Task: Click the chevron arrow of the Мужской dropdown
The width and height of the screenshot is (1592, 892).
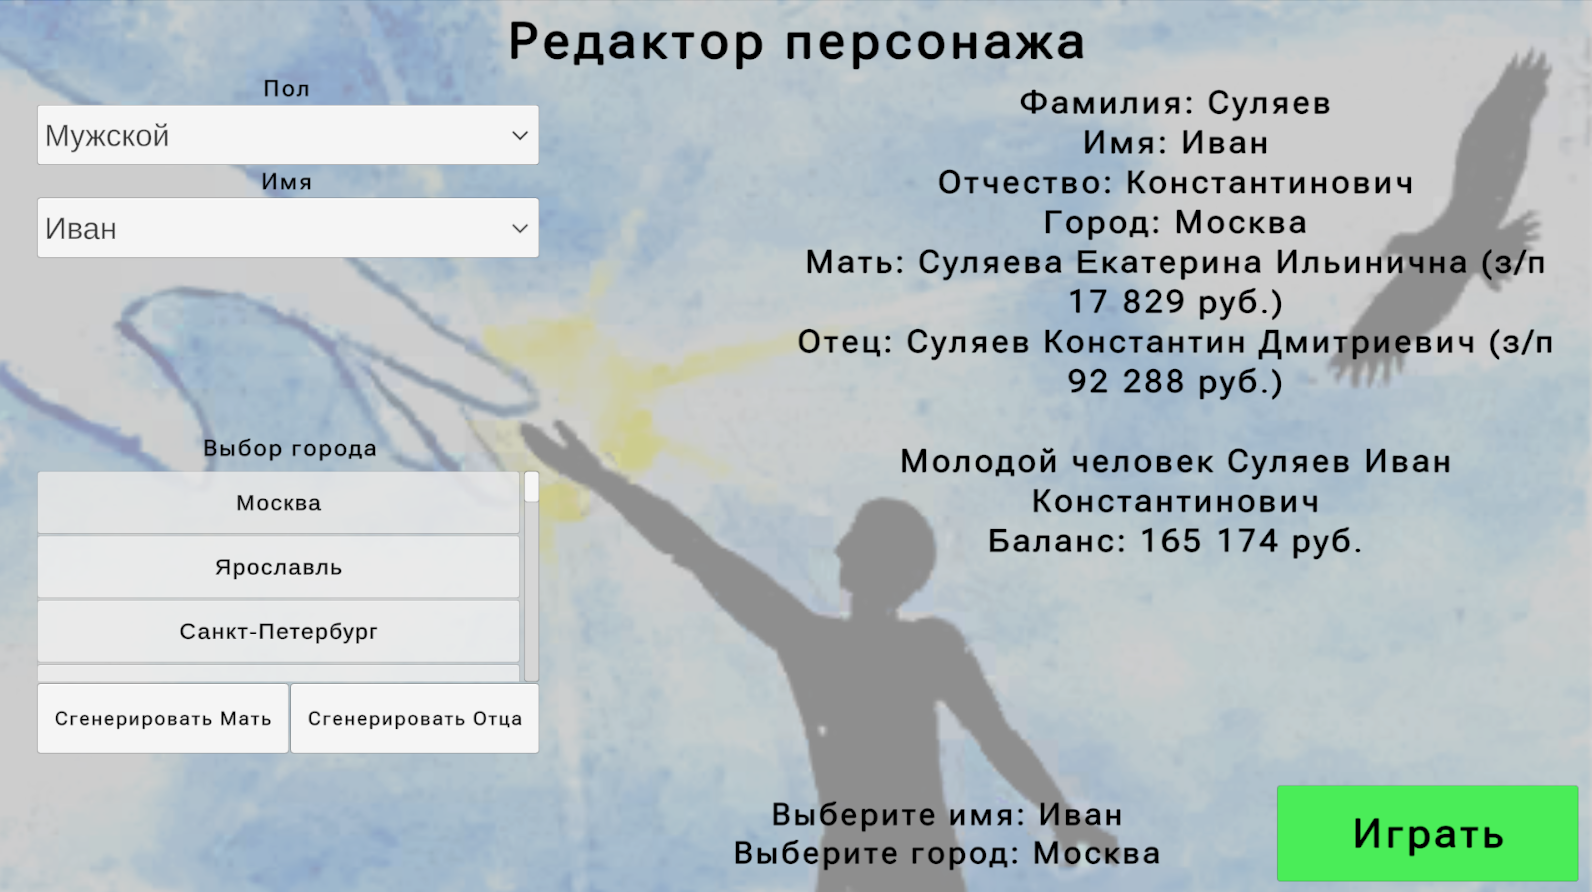Action: 520,135
